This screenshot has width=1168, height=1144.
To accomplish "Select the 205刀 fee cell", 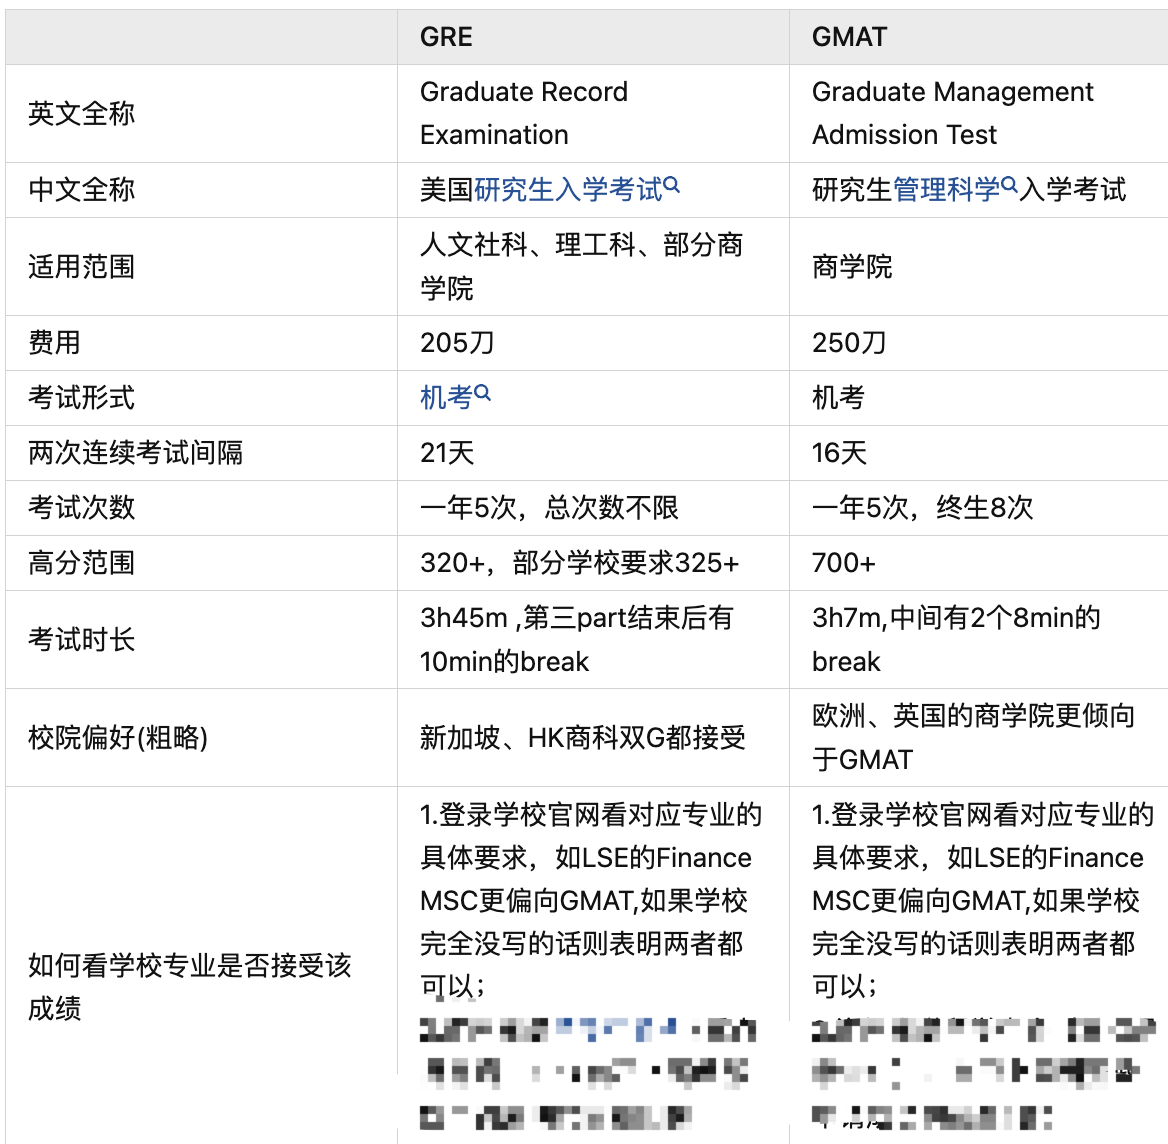I will [457, 343].
